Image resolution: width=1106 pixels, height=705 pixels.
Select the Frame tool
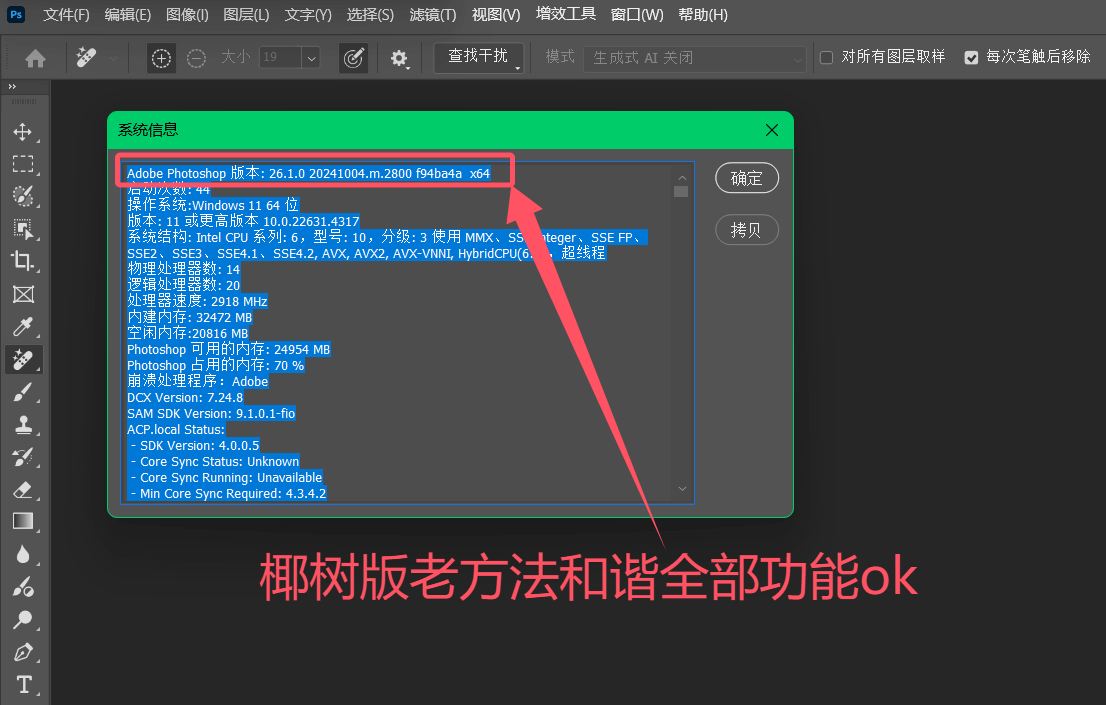pyautogui.click(x=23, y=294)
